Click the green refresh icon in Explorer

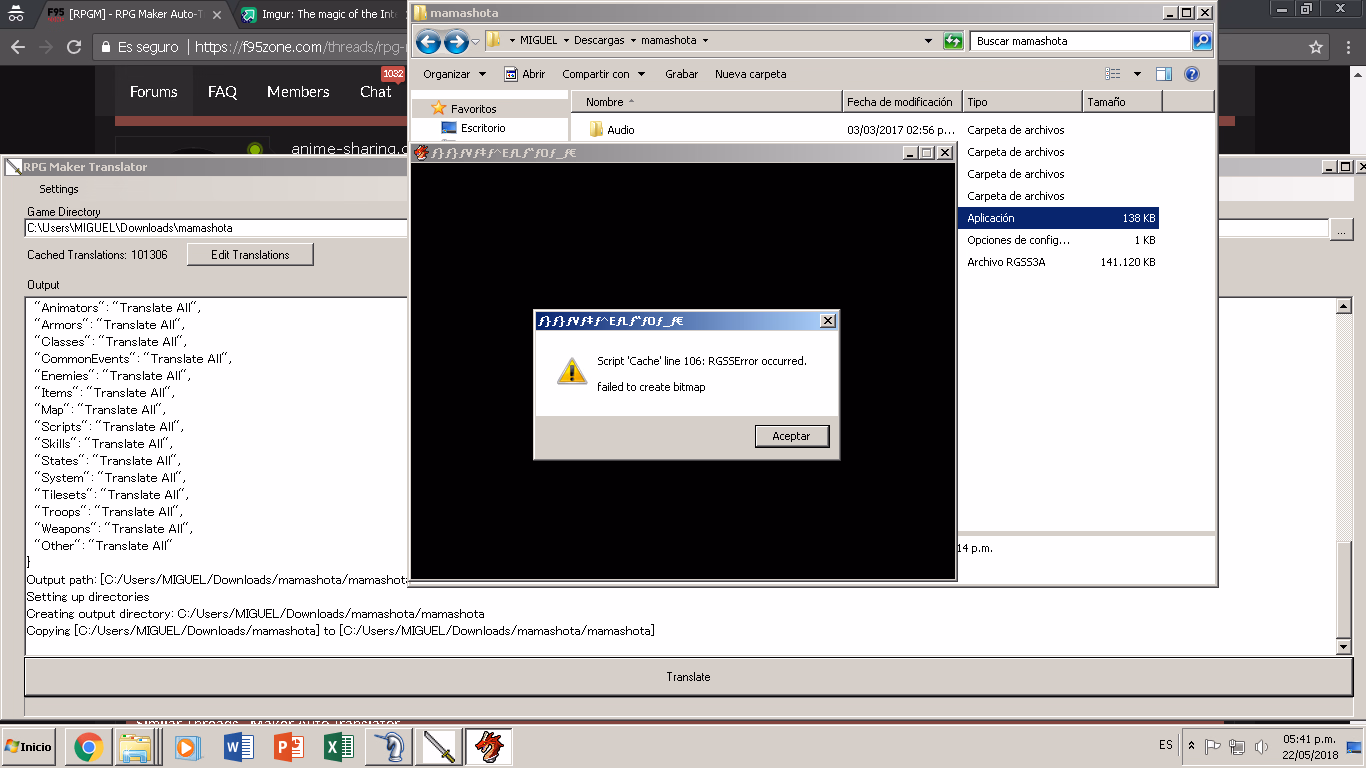(954, 41)
